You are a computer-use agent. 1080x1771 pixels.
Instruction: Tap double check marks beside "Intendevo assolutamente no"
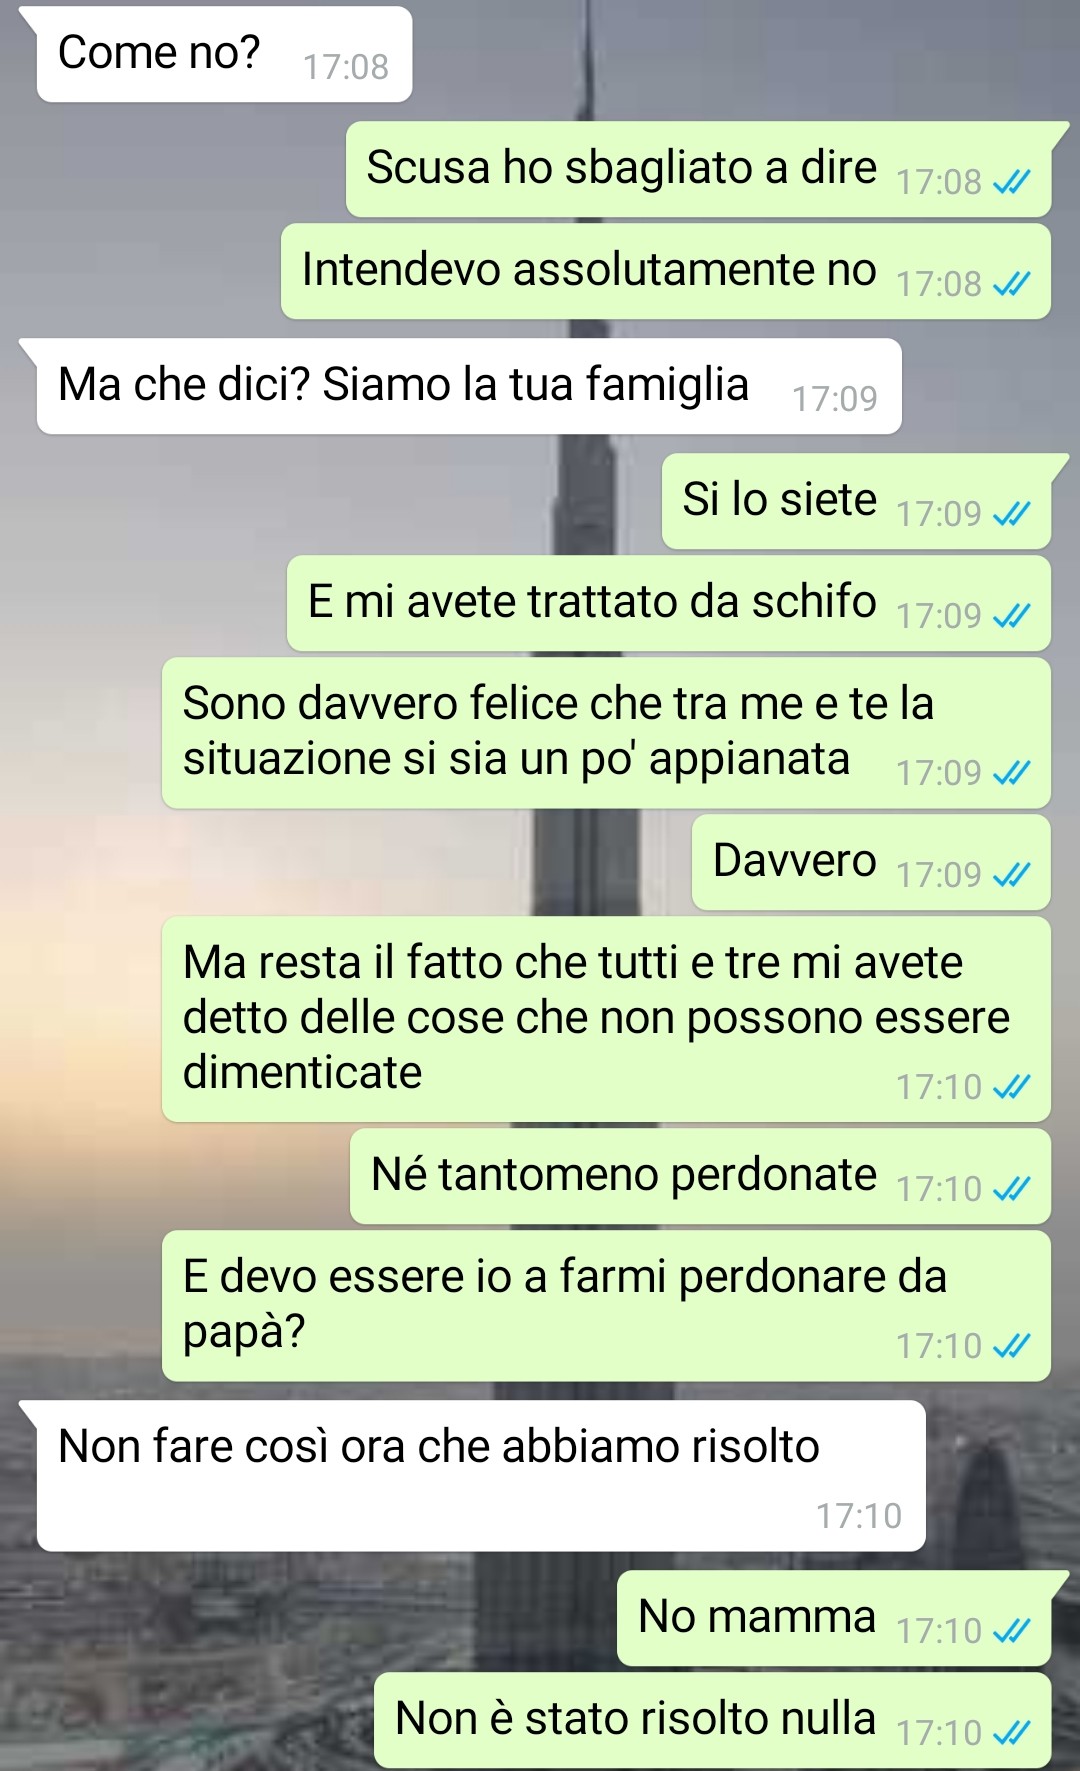click(1011, 284)
